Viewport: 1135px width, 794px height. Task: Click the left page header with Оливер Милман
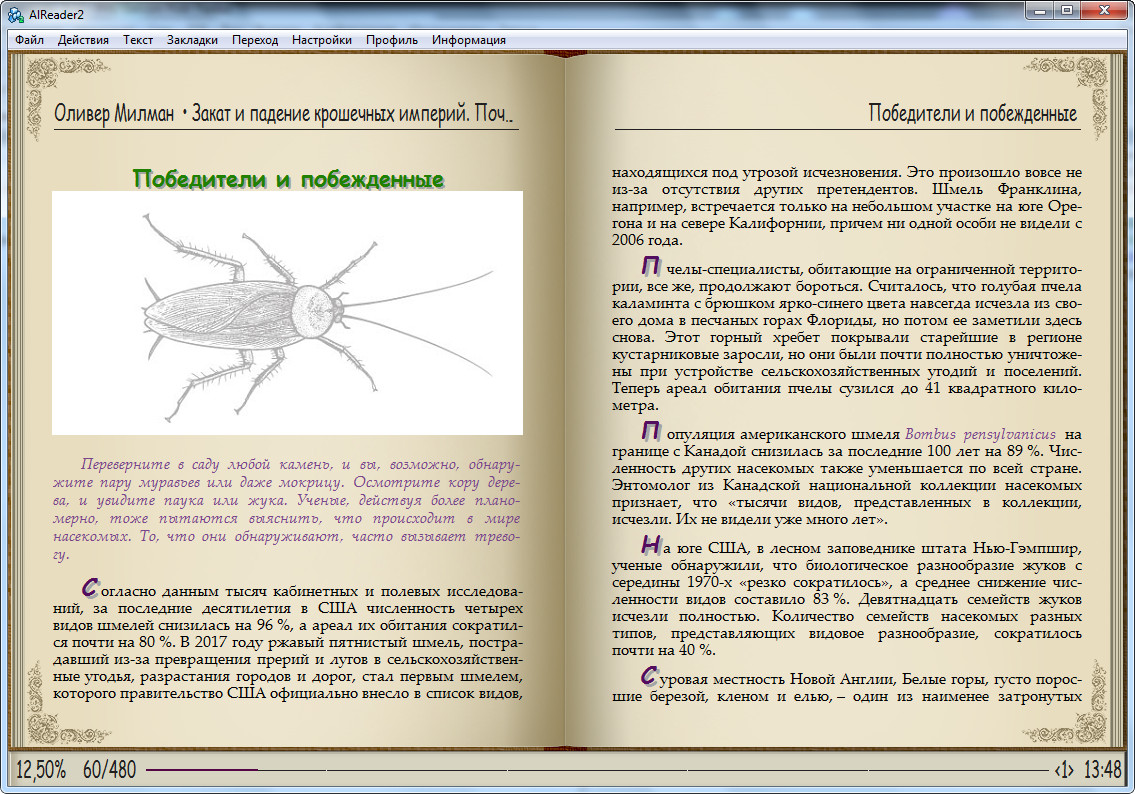click(283, 114)
